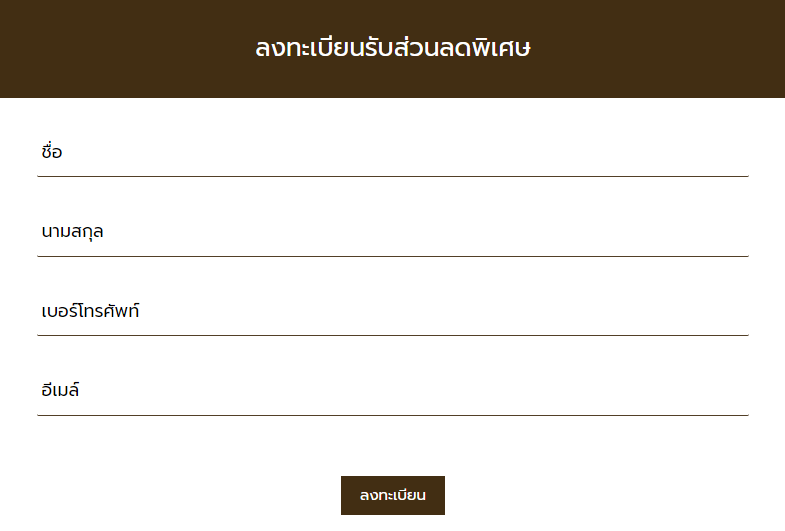The height and width of the screenshot is (531, 785).
Task: Click the ลงทะเบียนรับส่วนลดพิเศษ header title
Action: click(x=392, y=48)
